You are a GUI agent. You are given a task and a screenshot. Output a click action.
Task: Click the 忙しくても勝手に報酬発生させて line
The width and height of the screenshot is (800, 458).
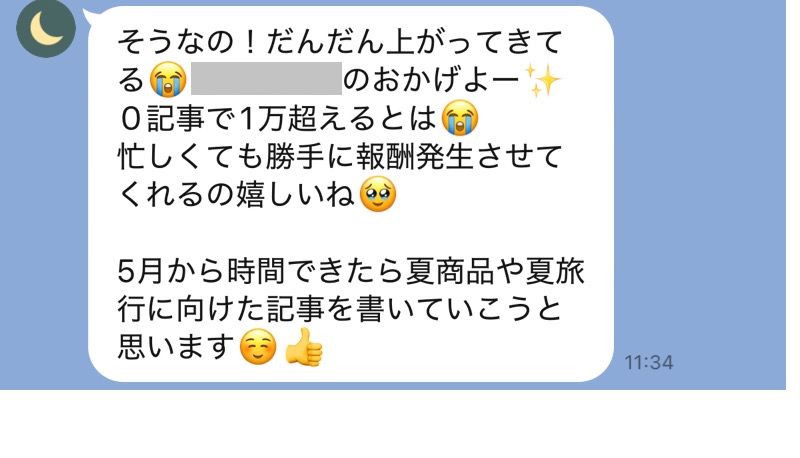point(340,156)
